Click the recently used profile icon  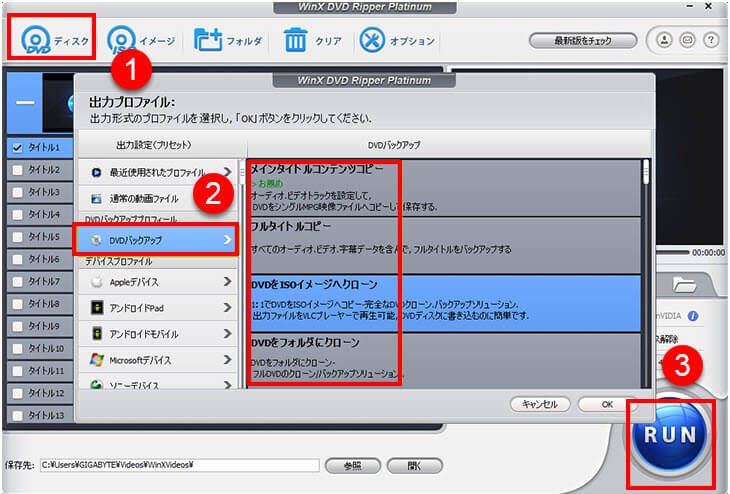pyautogui.click(x=96, y=172)
